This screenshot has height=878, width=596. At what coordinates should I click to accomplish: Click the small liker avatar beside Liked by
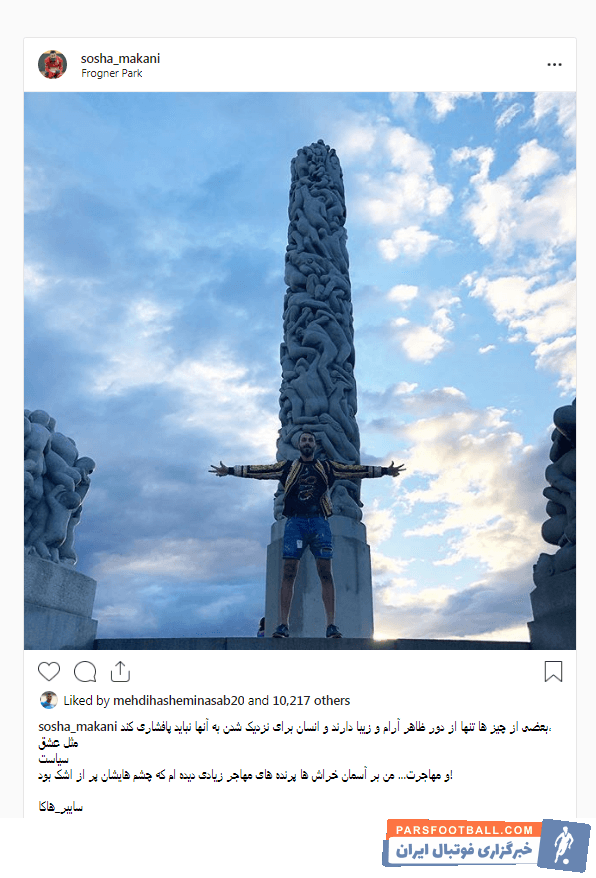[x=49, y=700]
